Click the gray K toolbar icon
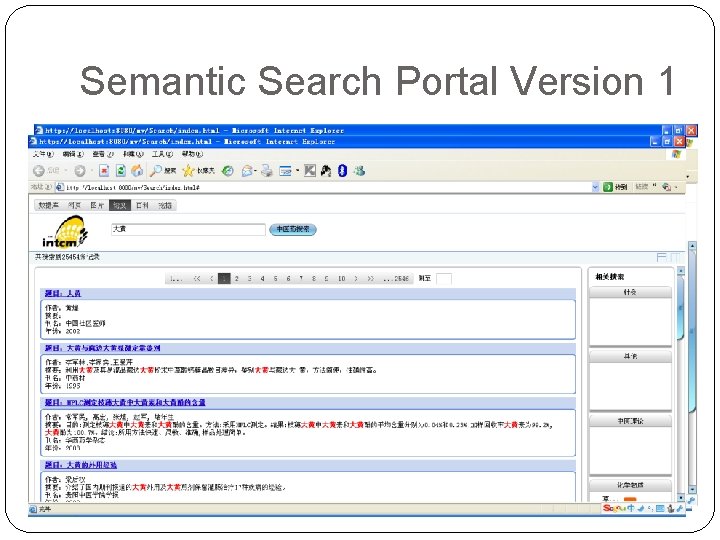 310,171
